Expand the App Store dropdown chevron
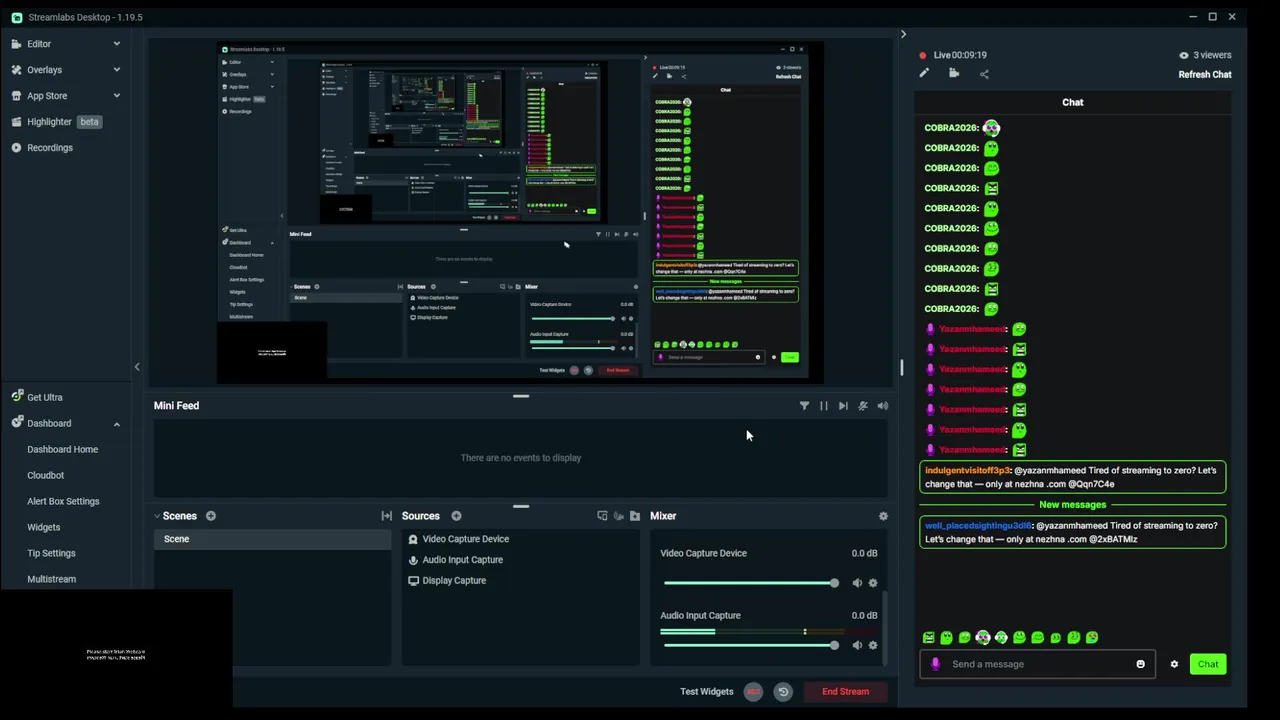The image size is (1280, 720). (116, 96)
